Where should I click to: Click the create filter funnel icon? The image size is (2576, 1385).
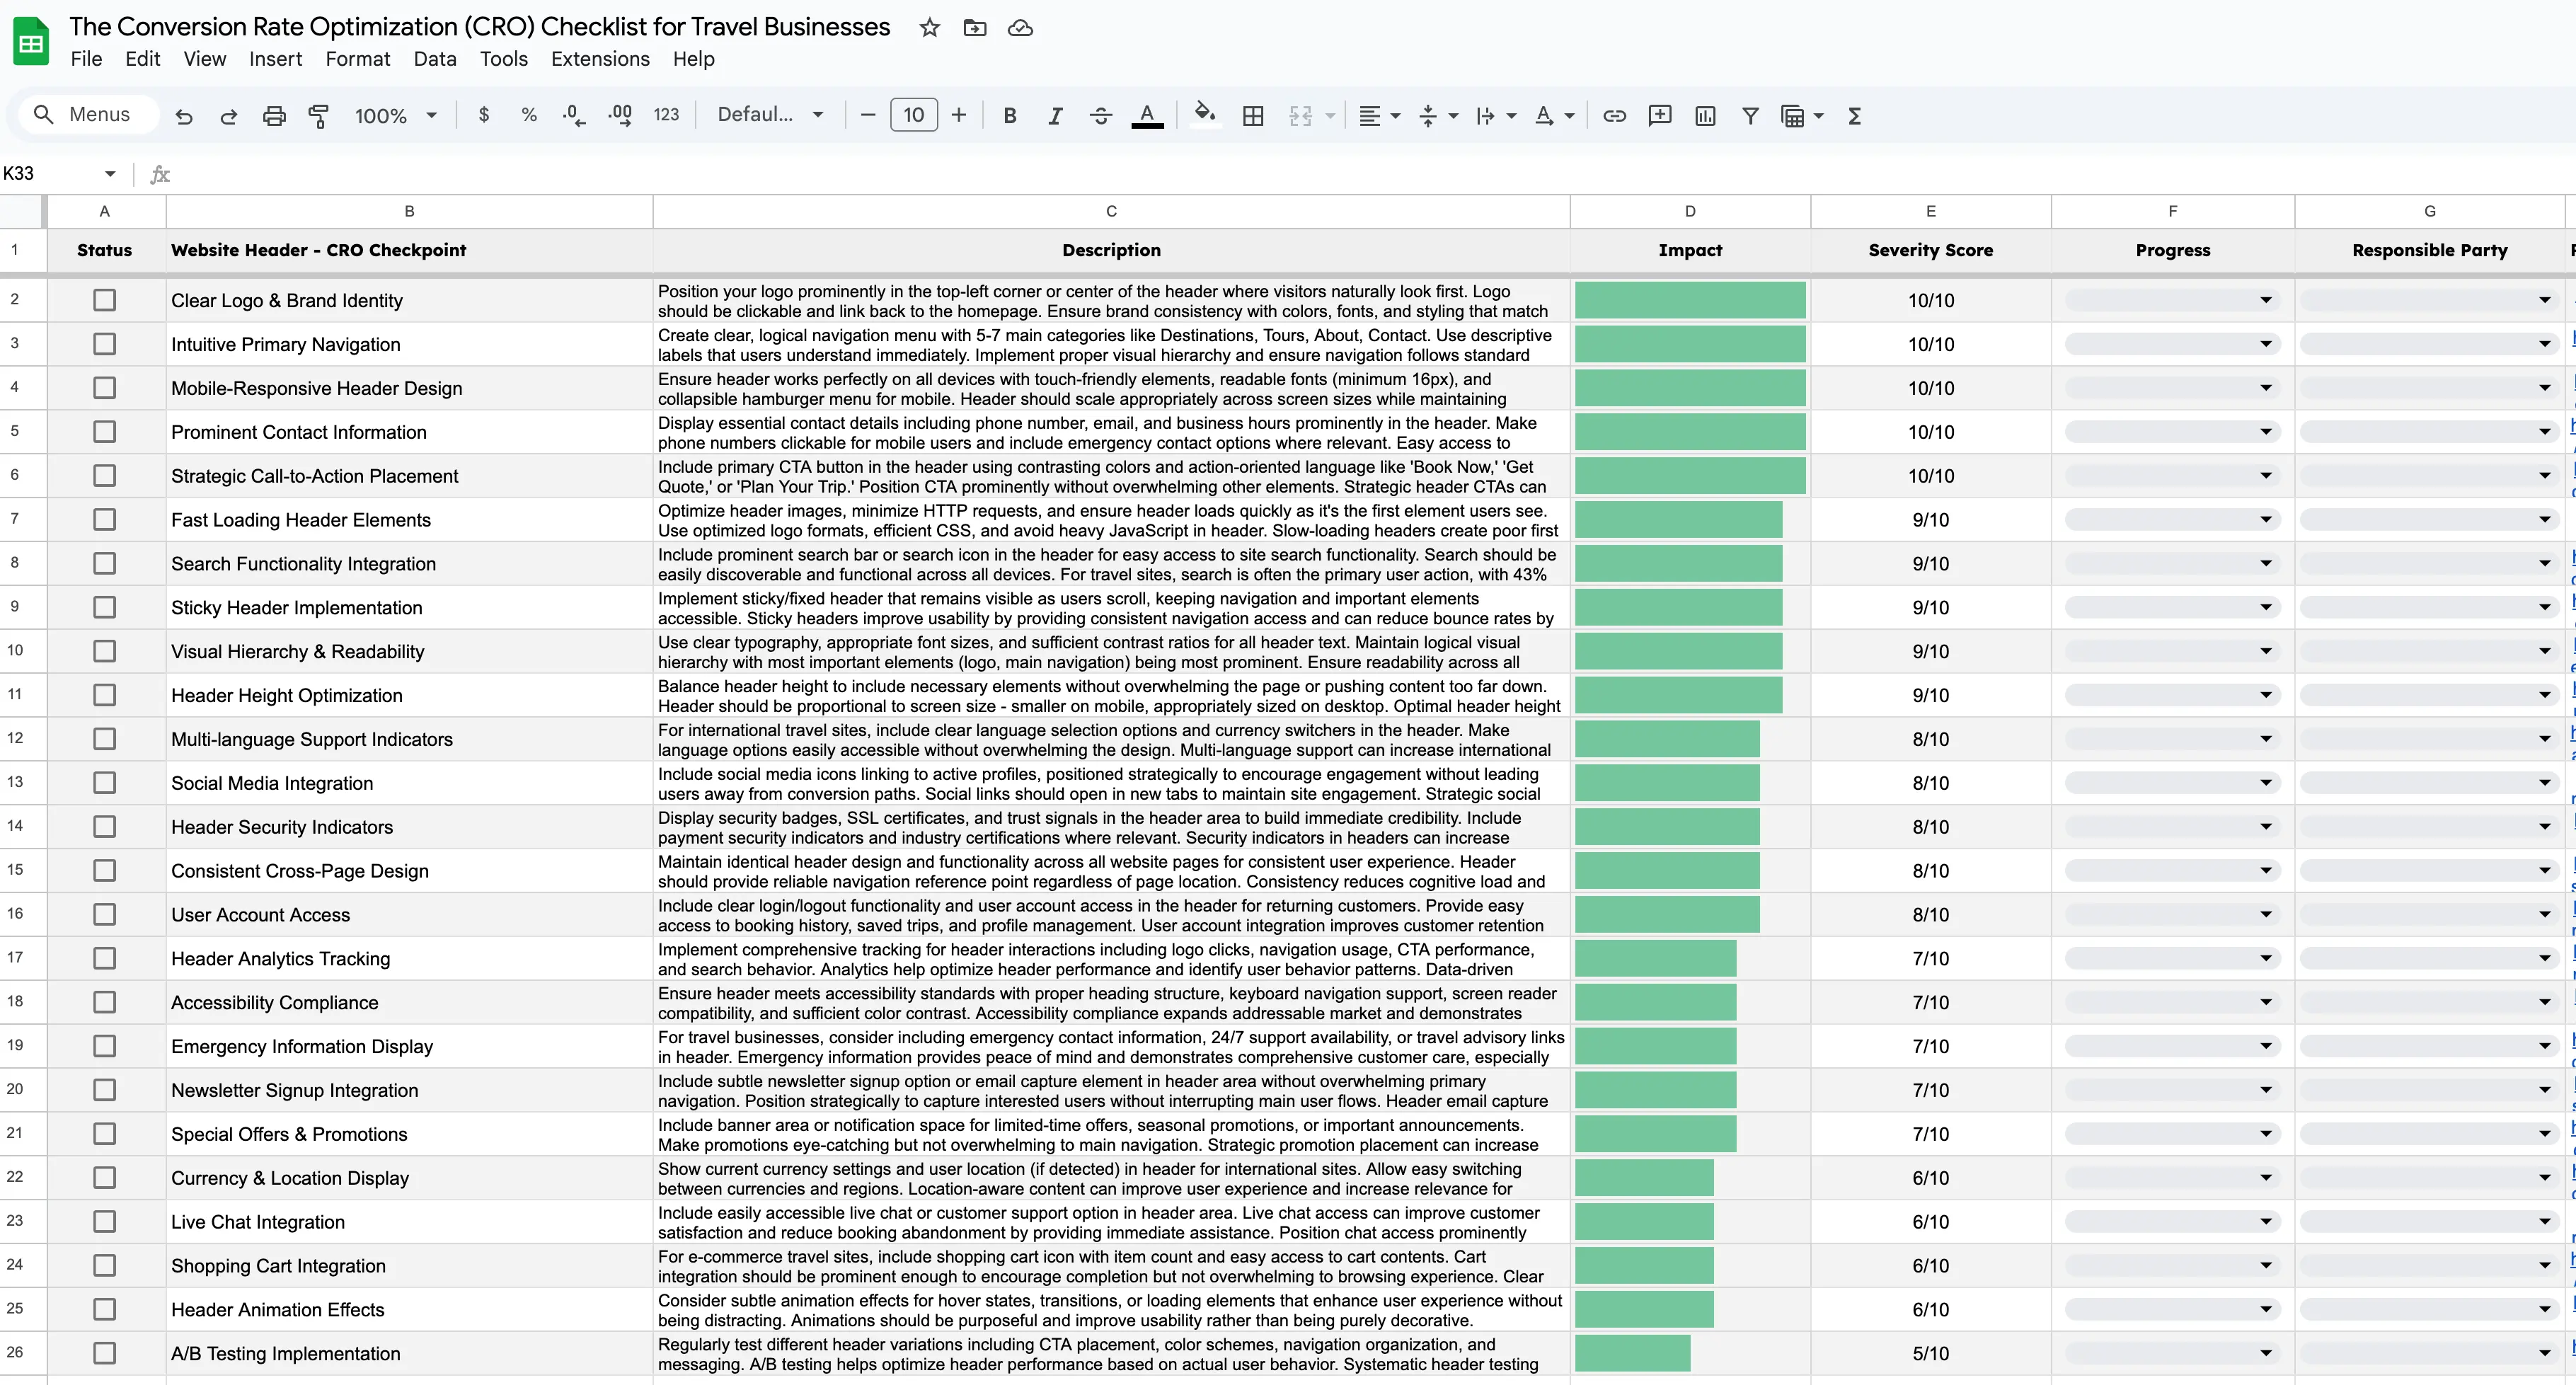click(x=1750, y=116)
